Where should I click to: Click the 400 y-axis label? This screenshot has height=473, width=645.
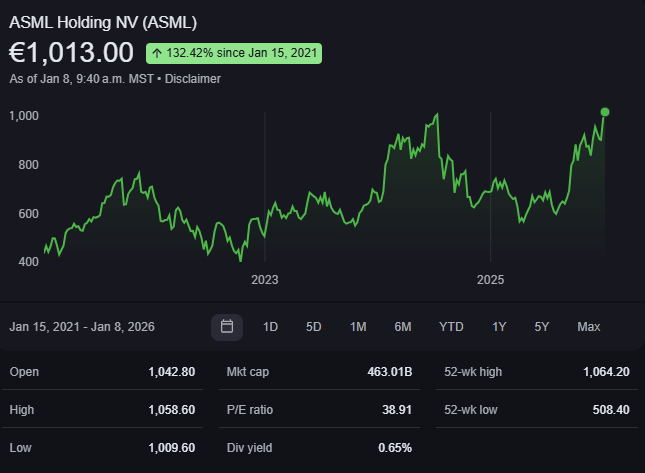coord(28,262)
